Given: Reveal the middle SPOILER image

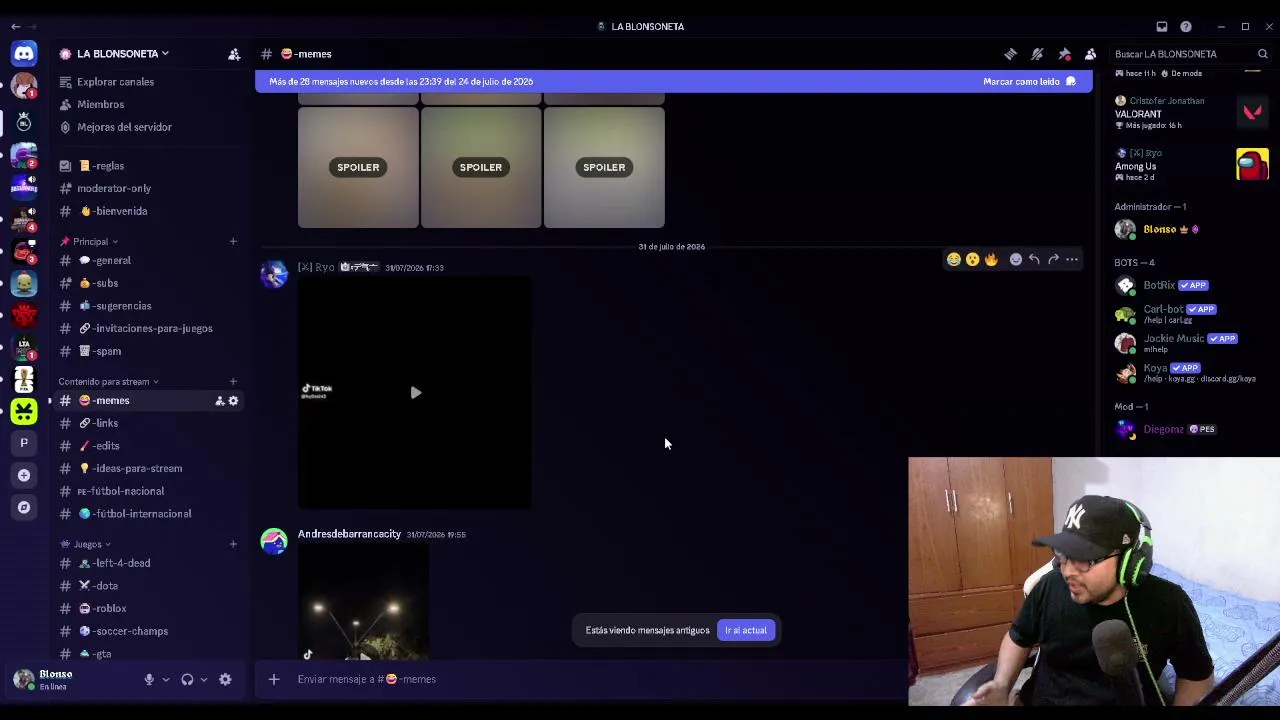Looking at the screenshot, I should pos(481,167).
